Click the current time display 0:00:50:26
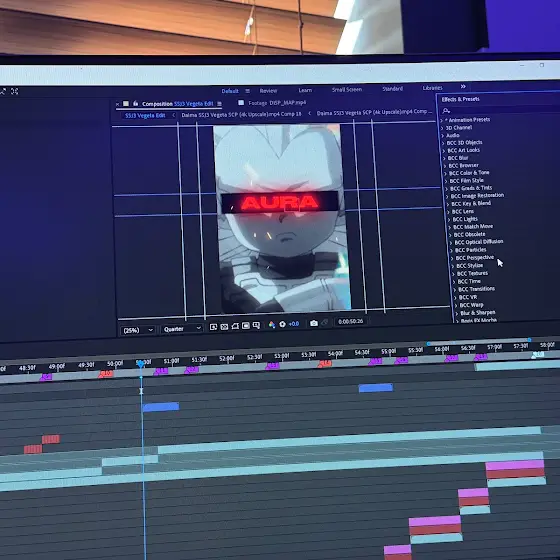560x560 pixels. click(350, 321)
